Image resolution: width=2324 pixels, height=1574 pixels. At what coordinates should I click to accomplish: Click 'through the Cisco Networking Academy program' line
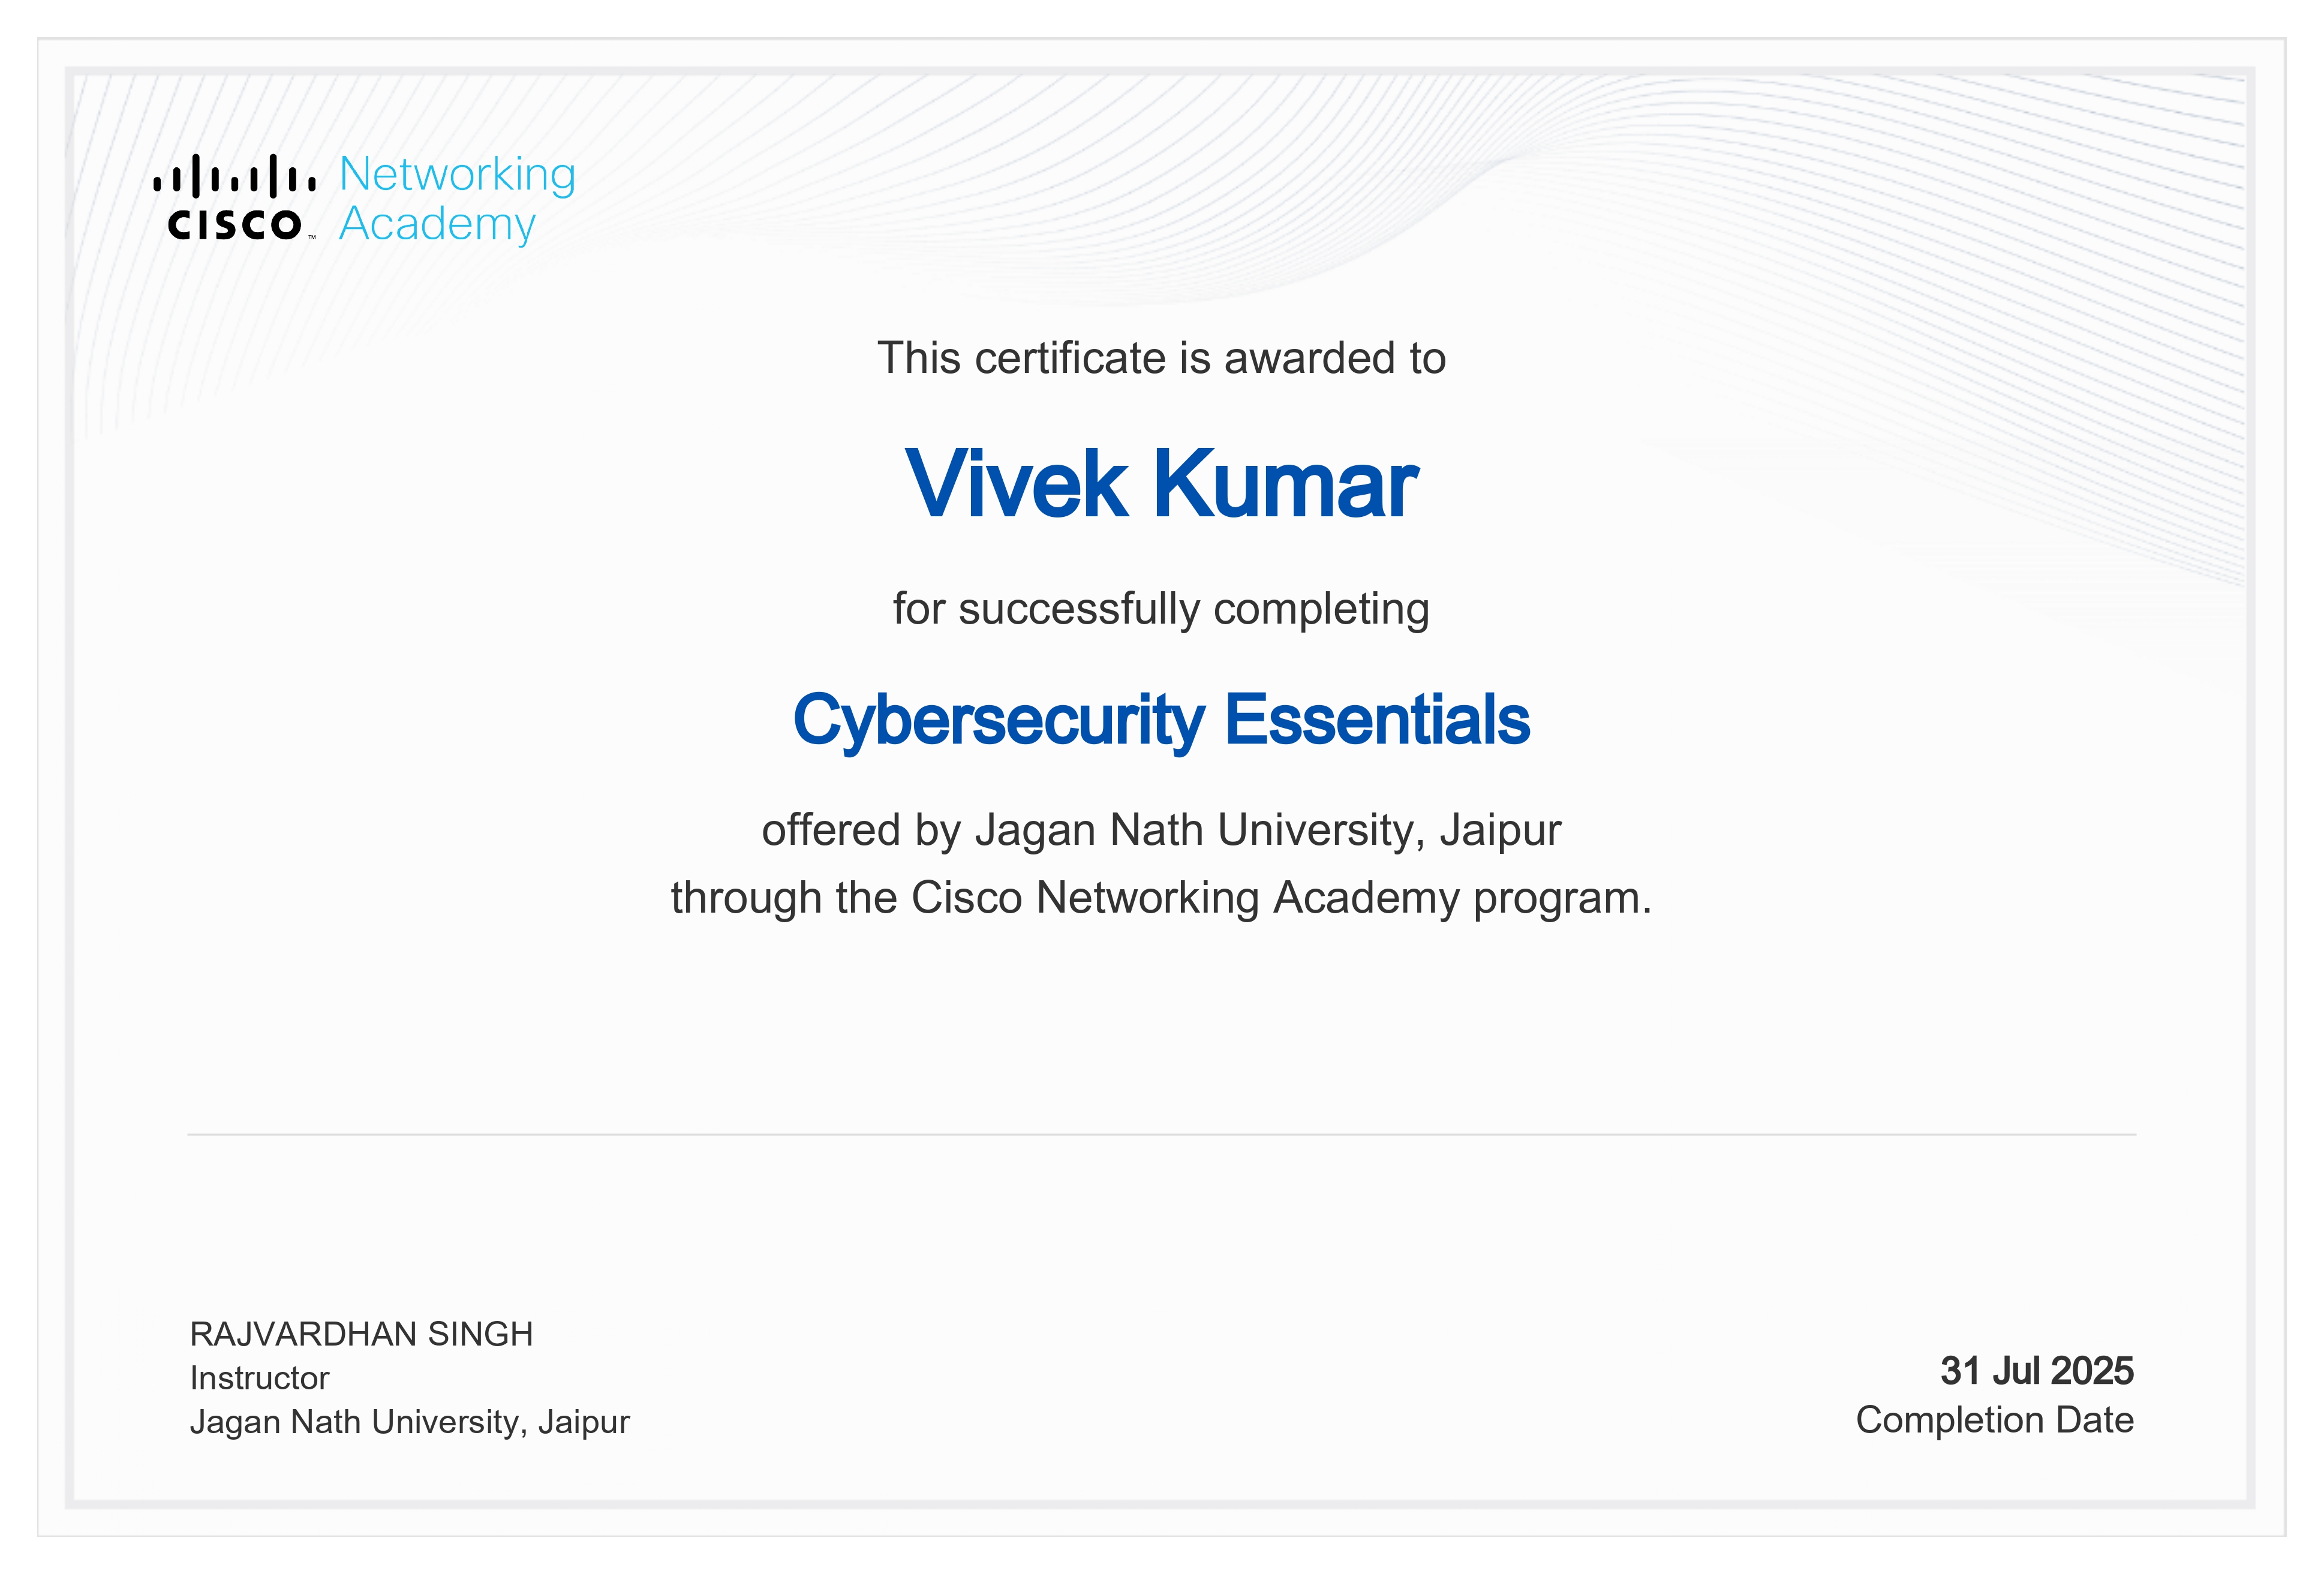[1161, 898]
